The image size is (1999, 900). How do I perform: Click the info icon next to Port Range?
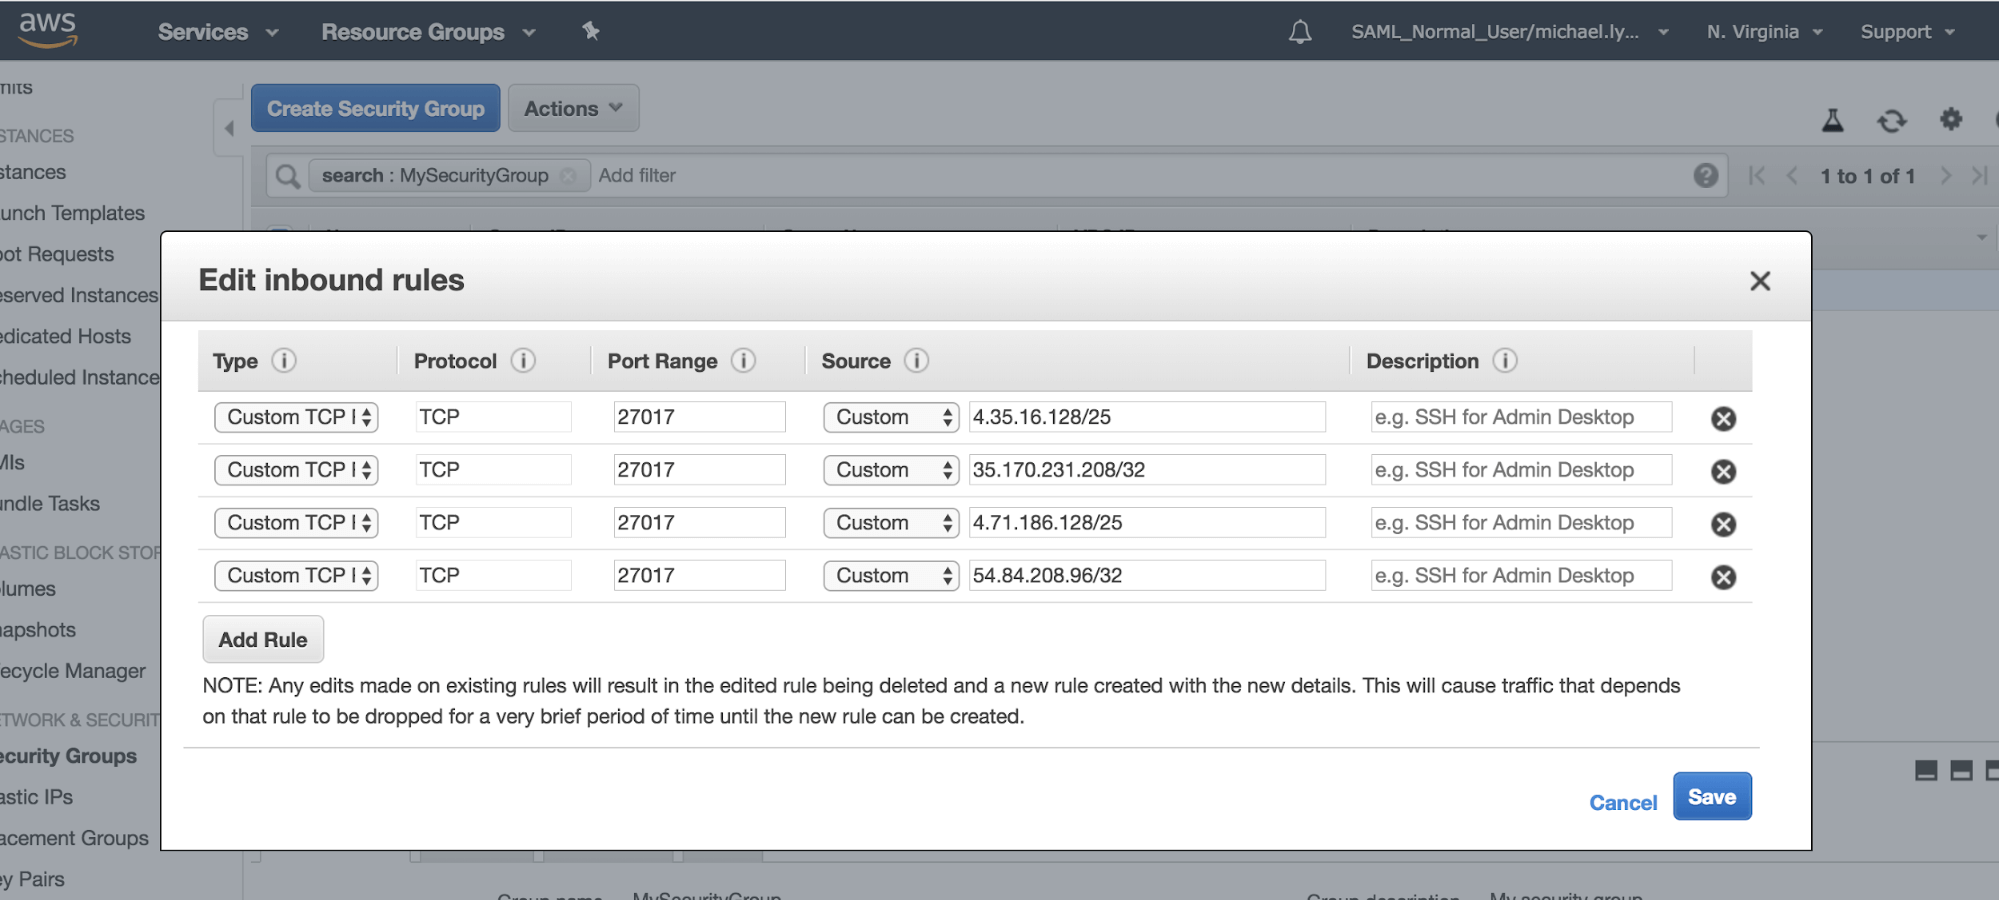pos(743,361)
